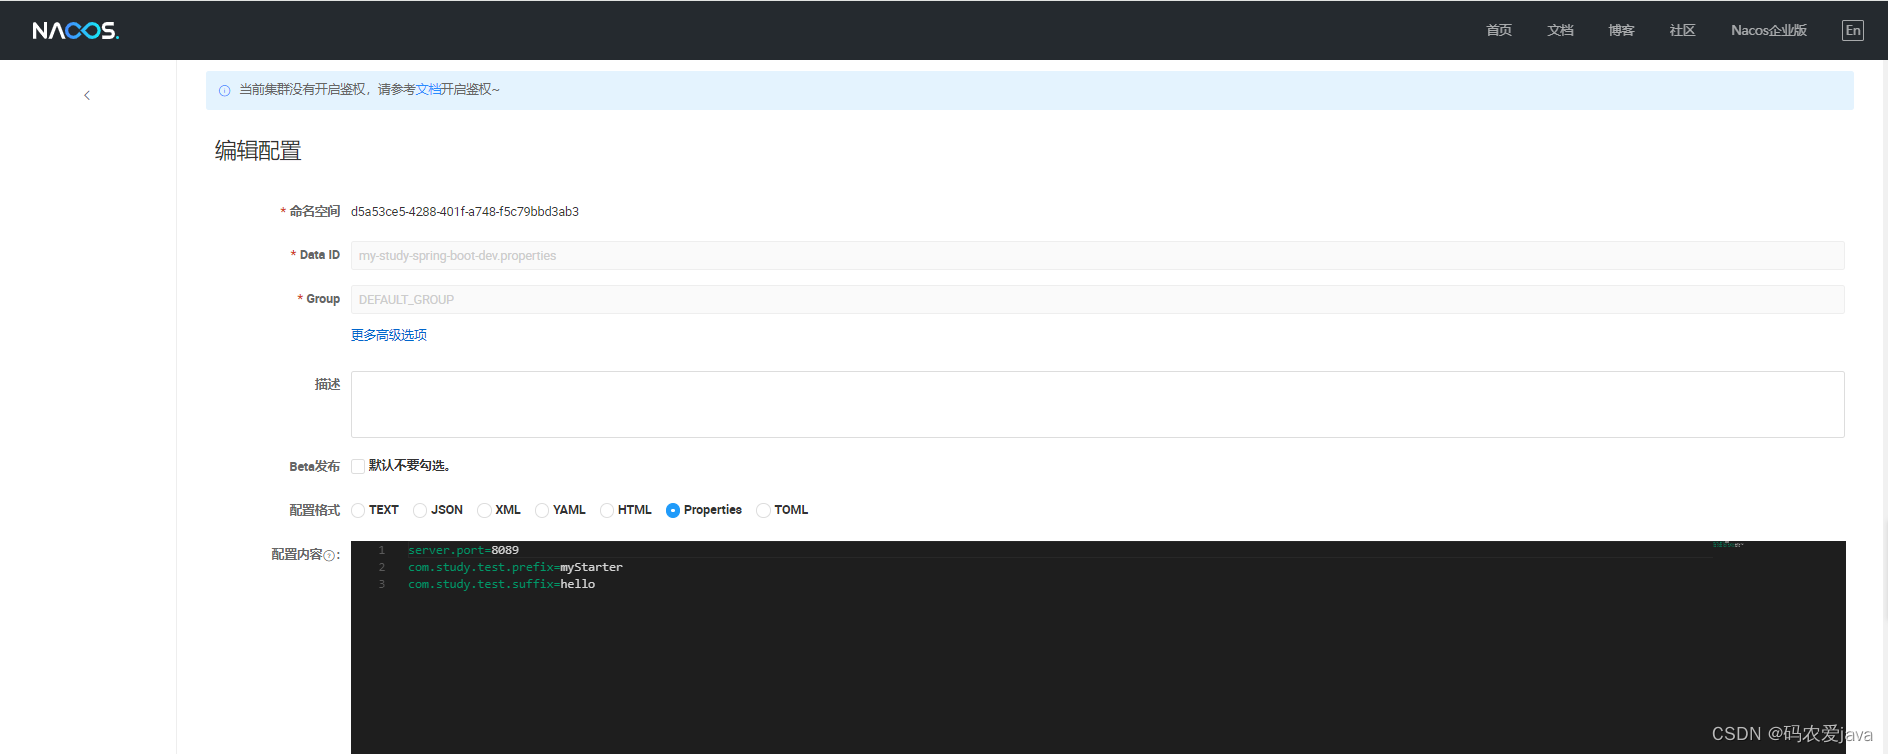Click the server.port=8089 line in the editor
The height and width of the screenshot is (754, 1888).
[463, 550]
